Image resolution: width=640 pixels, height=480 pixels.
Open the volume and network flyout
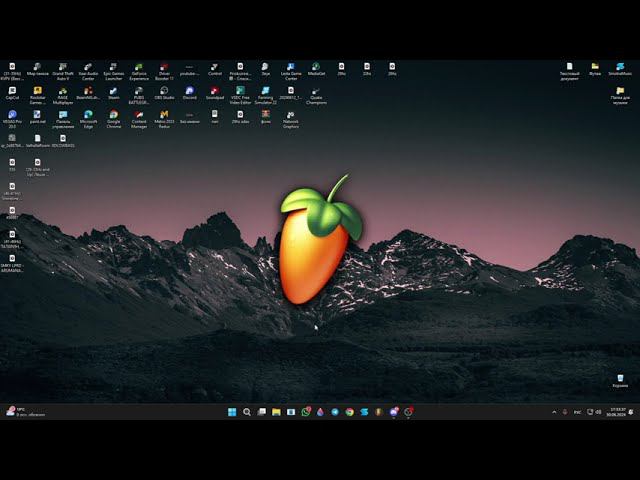tap(594, 412)
